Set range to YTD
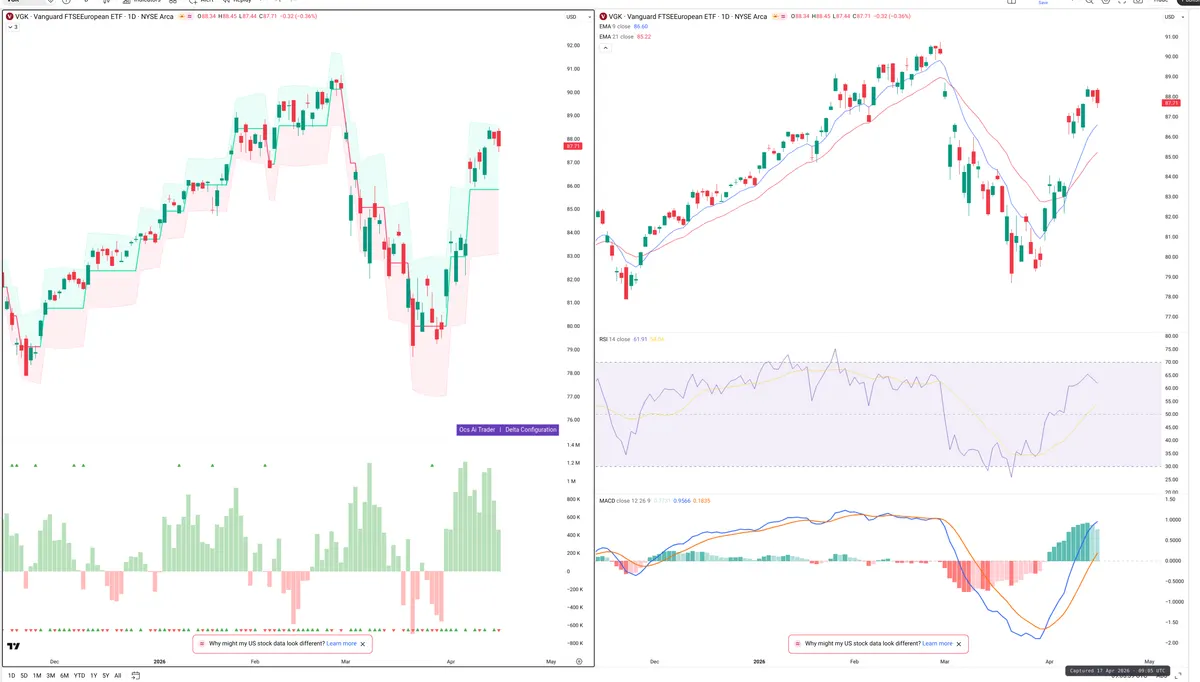Viewport: 1200px width, 682px height. coord(79,676)
